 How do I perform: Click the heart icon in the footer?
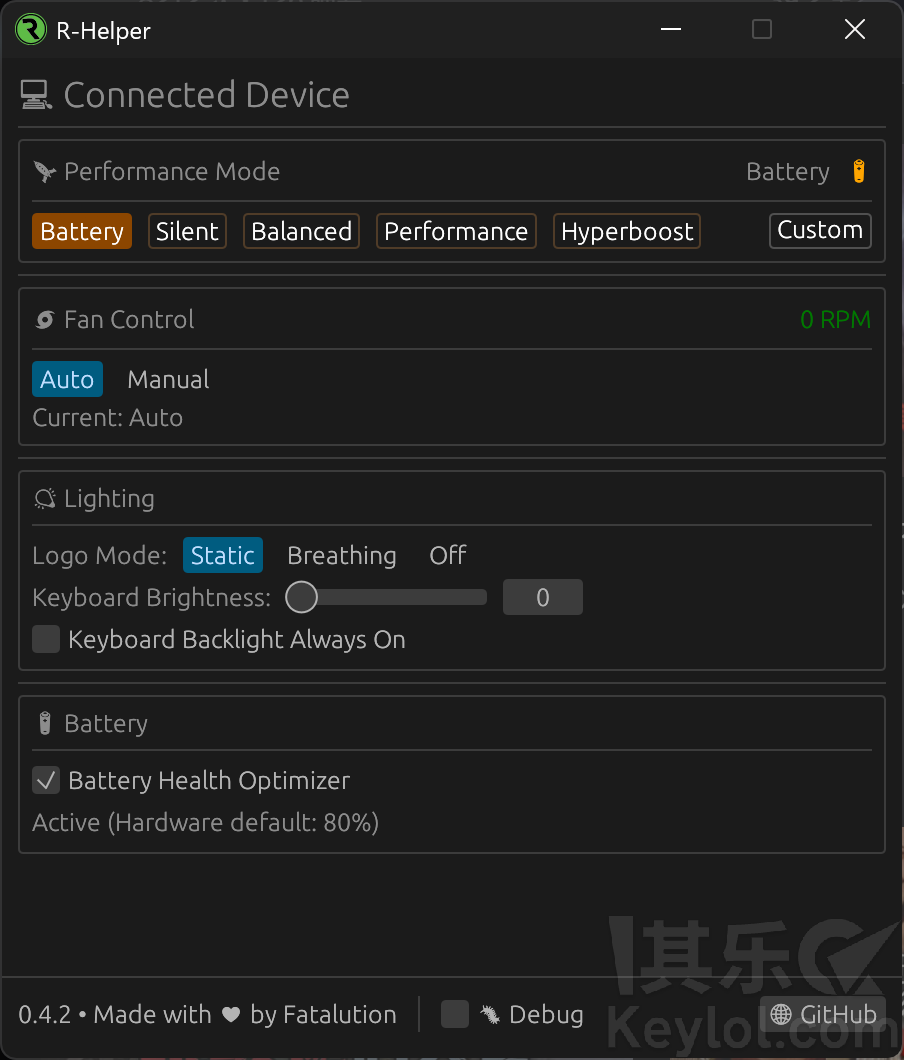click(x=231, y=1015)
